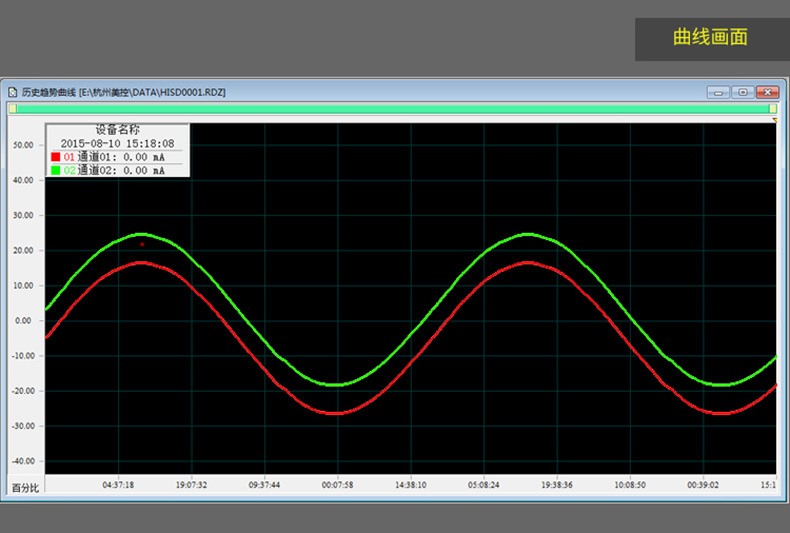Viewport: 790px width, 533px height.
Task: Select the channel 01 legend row
Action: pos(117,157)
